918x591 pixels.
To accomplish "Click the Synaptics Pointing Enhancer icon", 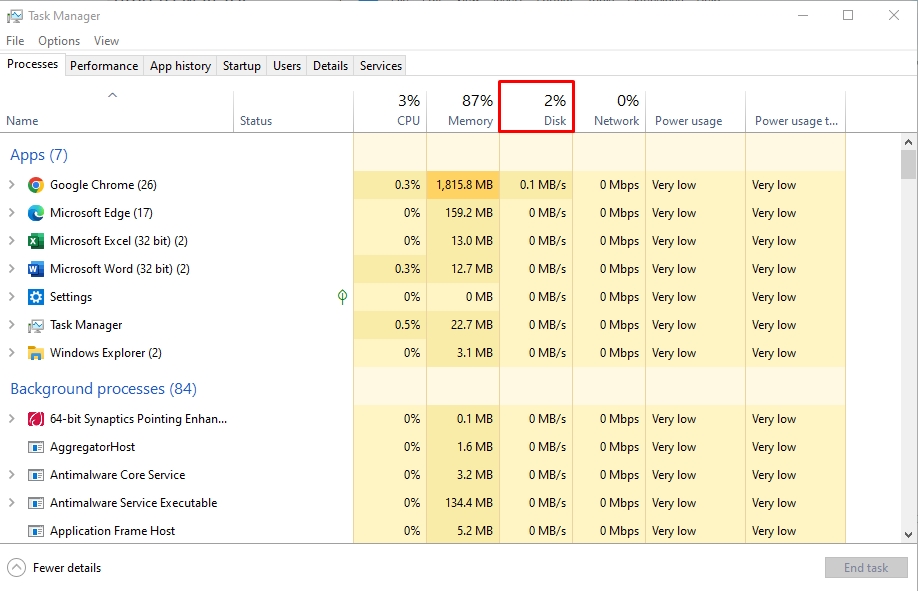I will click(36, 419).
